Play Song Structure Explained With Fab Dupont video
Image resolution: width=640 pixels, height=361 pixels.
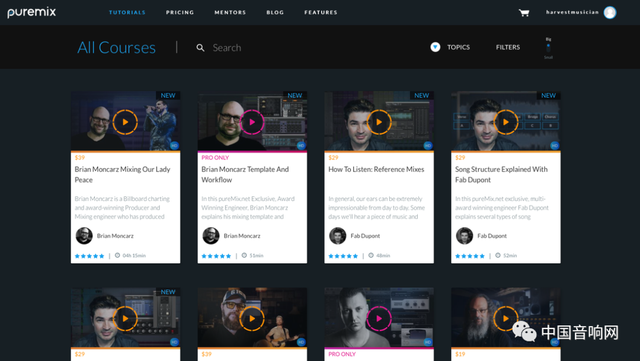tap(506, 122)
